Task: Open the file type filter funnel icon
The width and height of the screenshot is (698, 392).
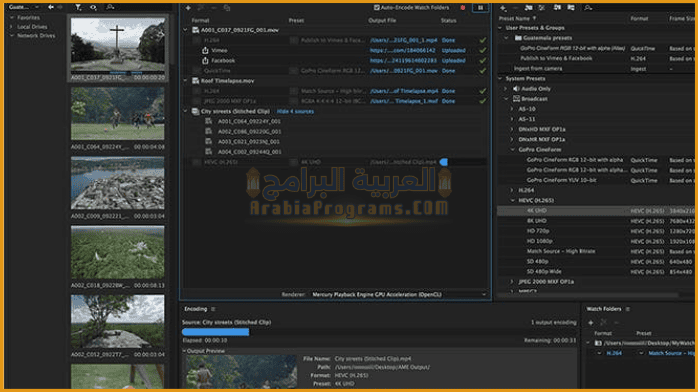Action: 78,7
